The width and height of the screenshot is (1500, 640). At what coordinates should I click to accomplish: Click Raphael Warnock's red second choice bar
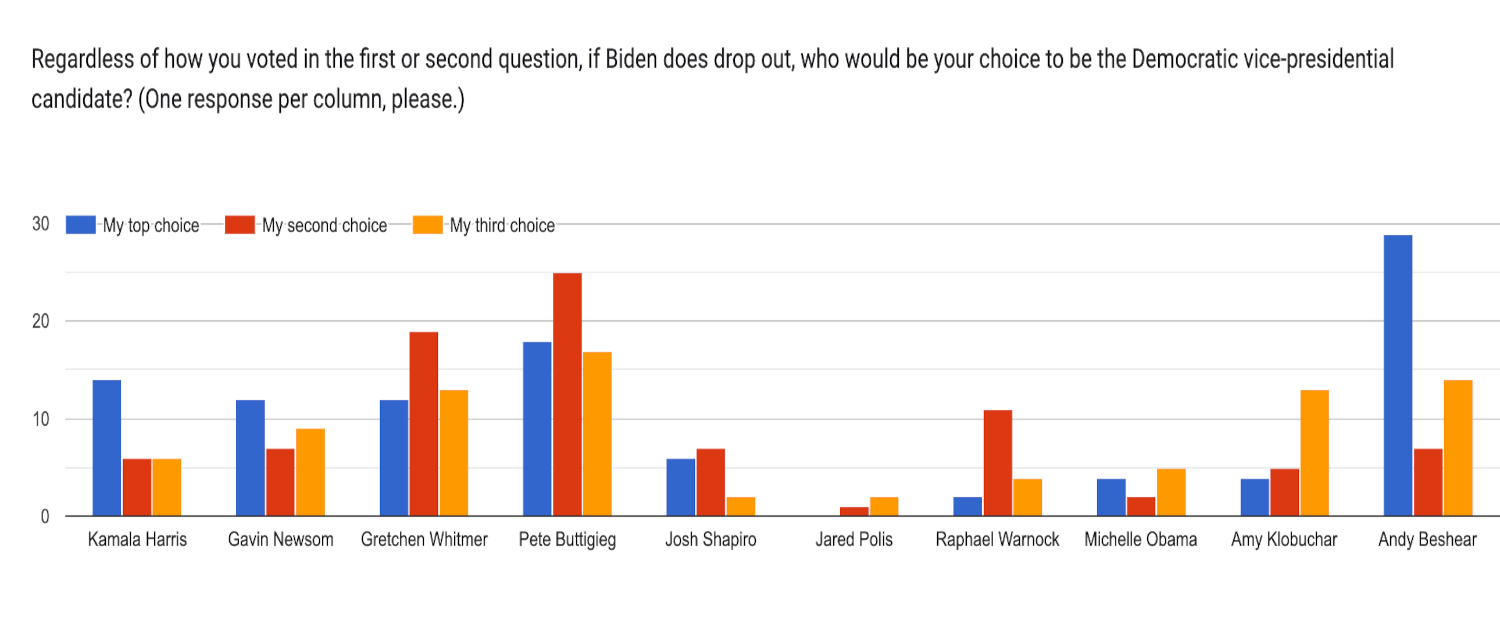pyautogui.click(x=997, y=463)
